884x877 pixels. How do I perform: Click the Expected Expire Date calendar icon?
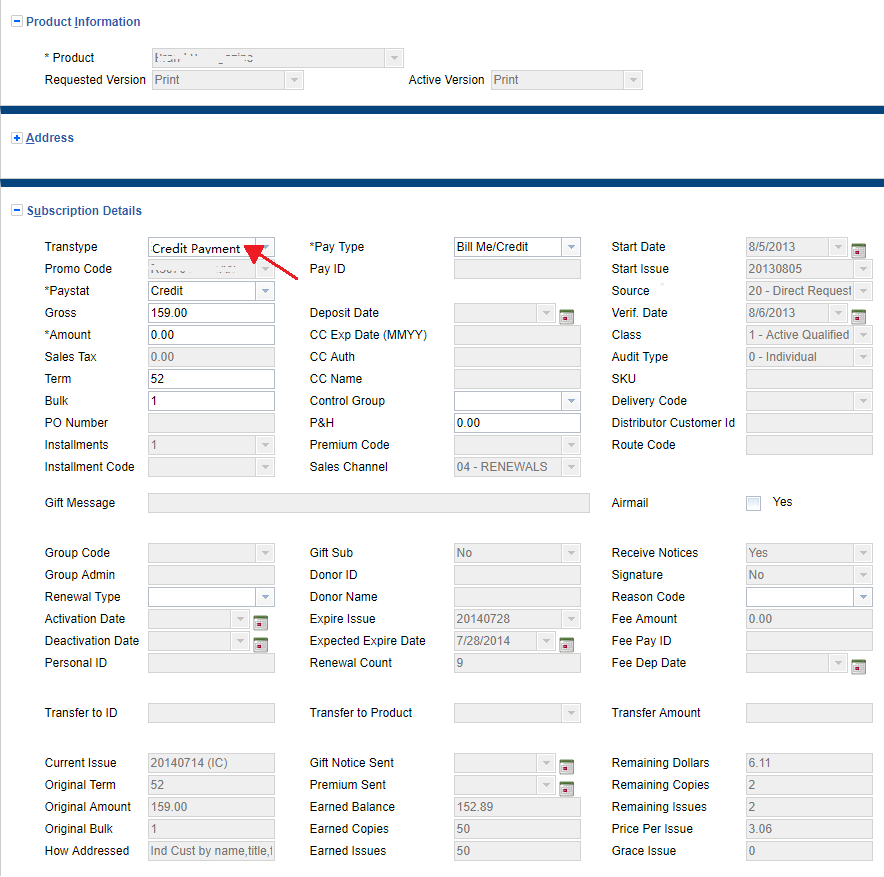(566, 644)
